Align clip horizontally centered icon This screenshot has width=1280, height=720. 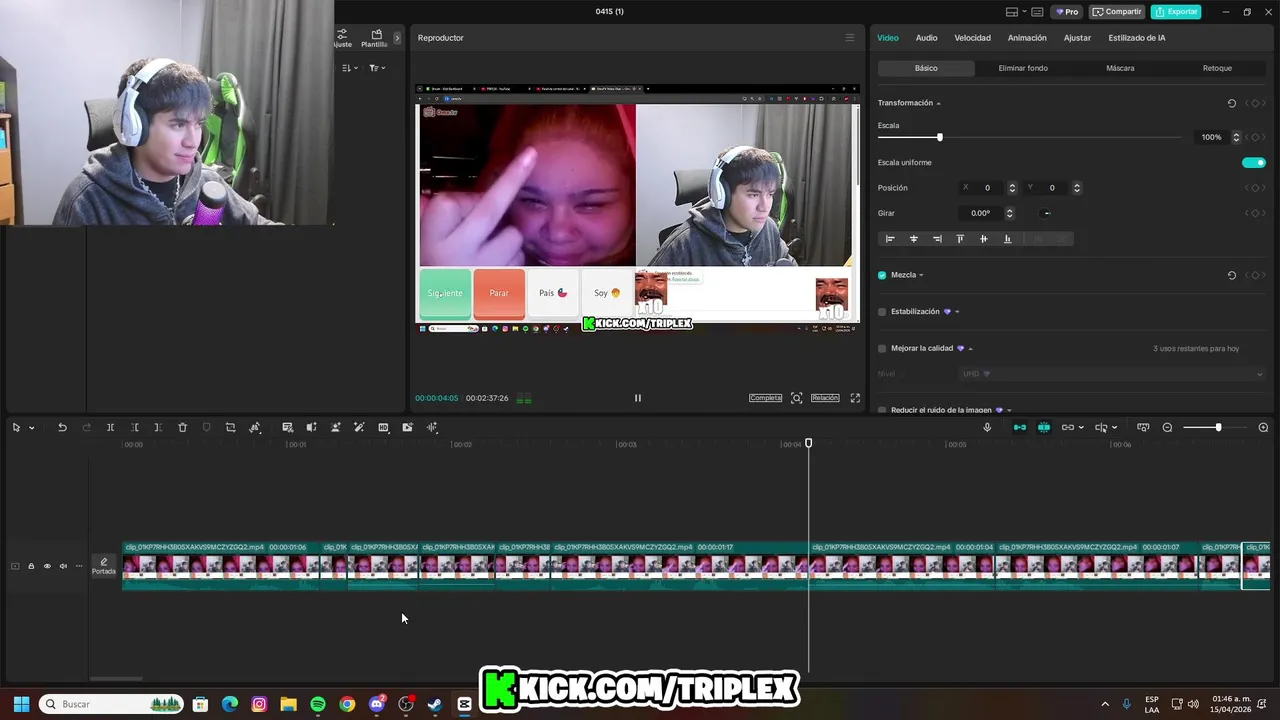tap(913, 239)
